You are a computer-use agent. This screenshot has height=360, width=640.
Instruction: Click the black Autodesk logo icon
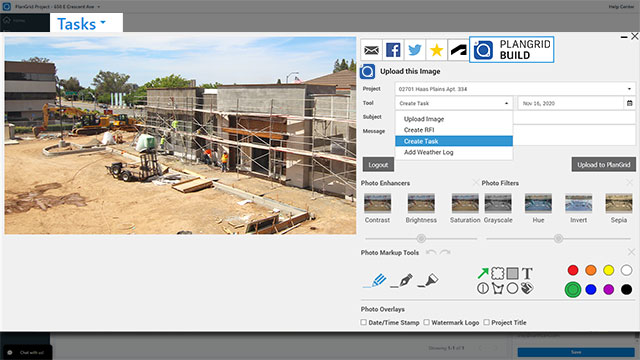(458, 50)
